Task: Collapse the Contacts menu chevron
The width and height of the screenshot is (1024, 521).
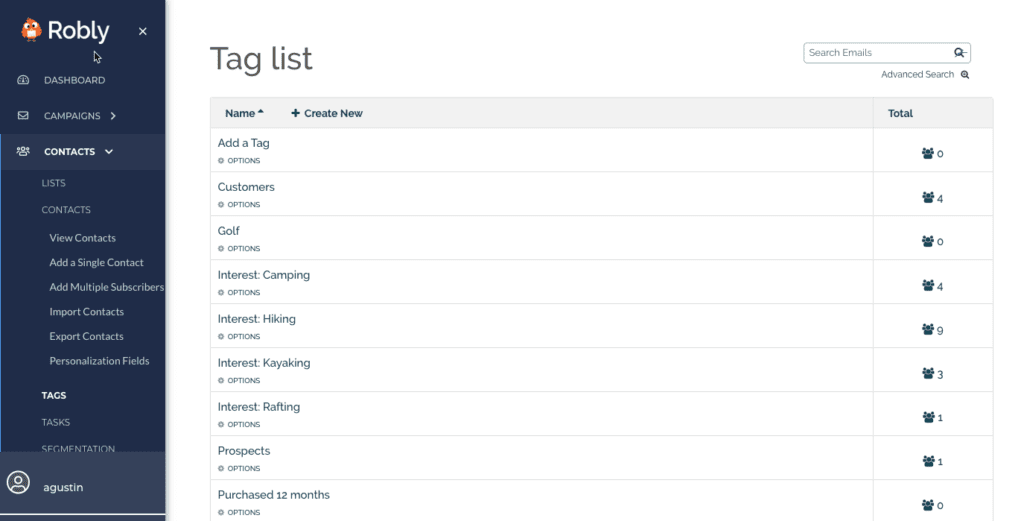Action: tap(109, 152)
